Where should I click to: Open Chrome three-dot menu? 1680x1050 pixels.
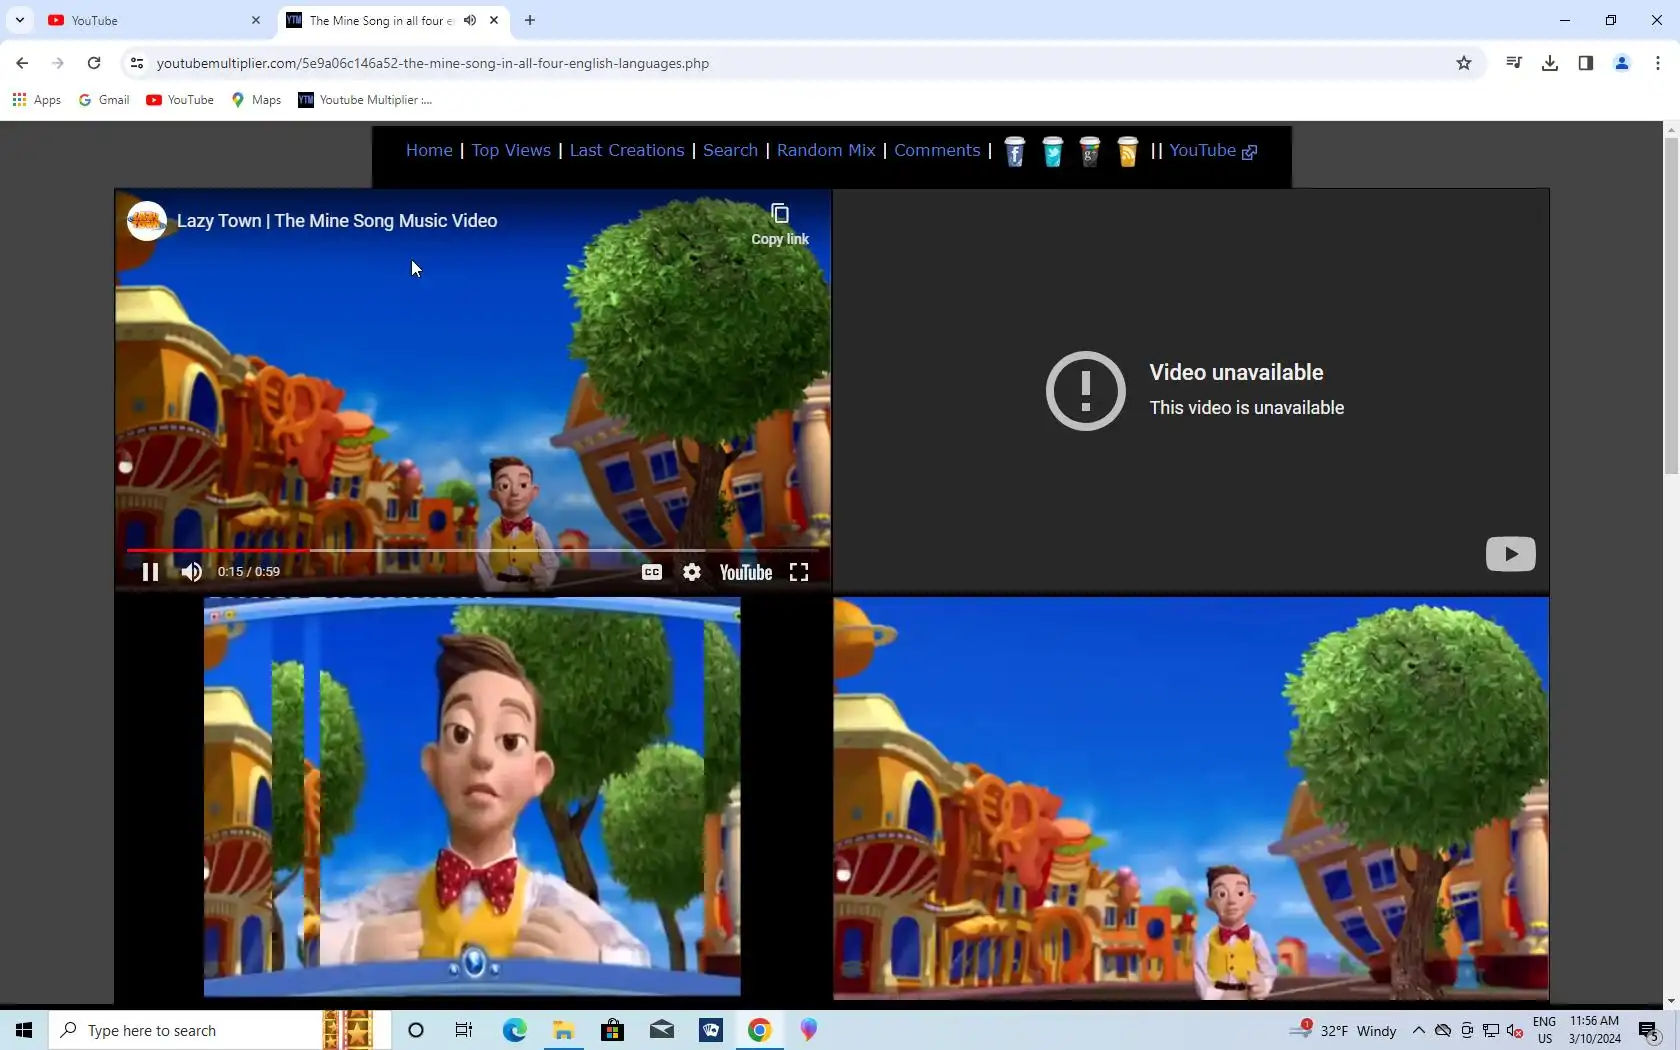(1658, 63)
